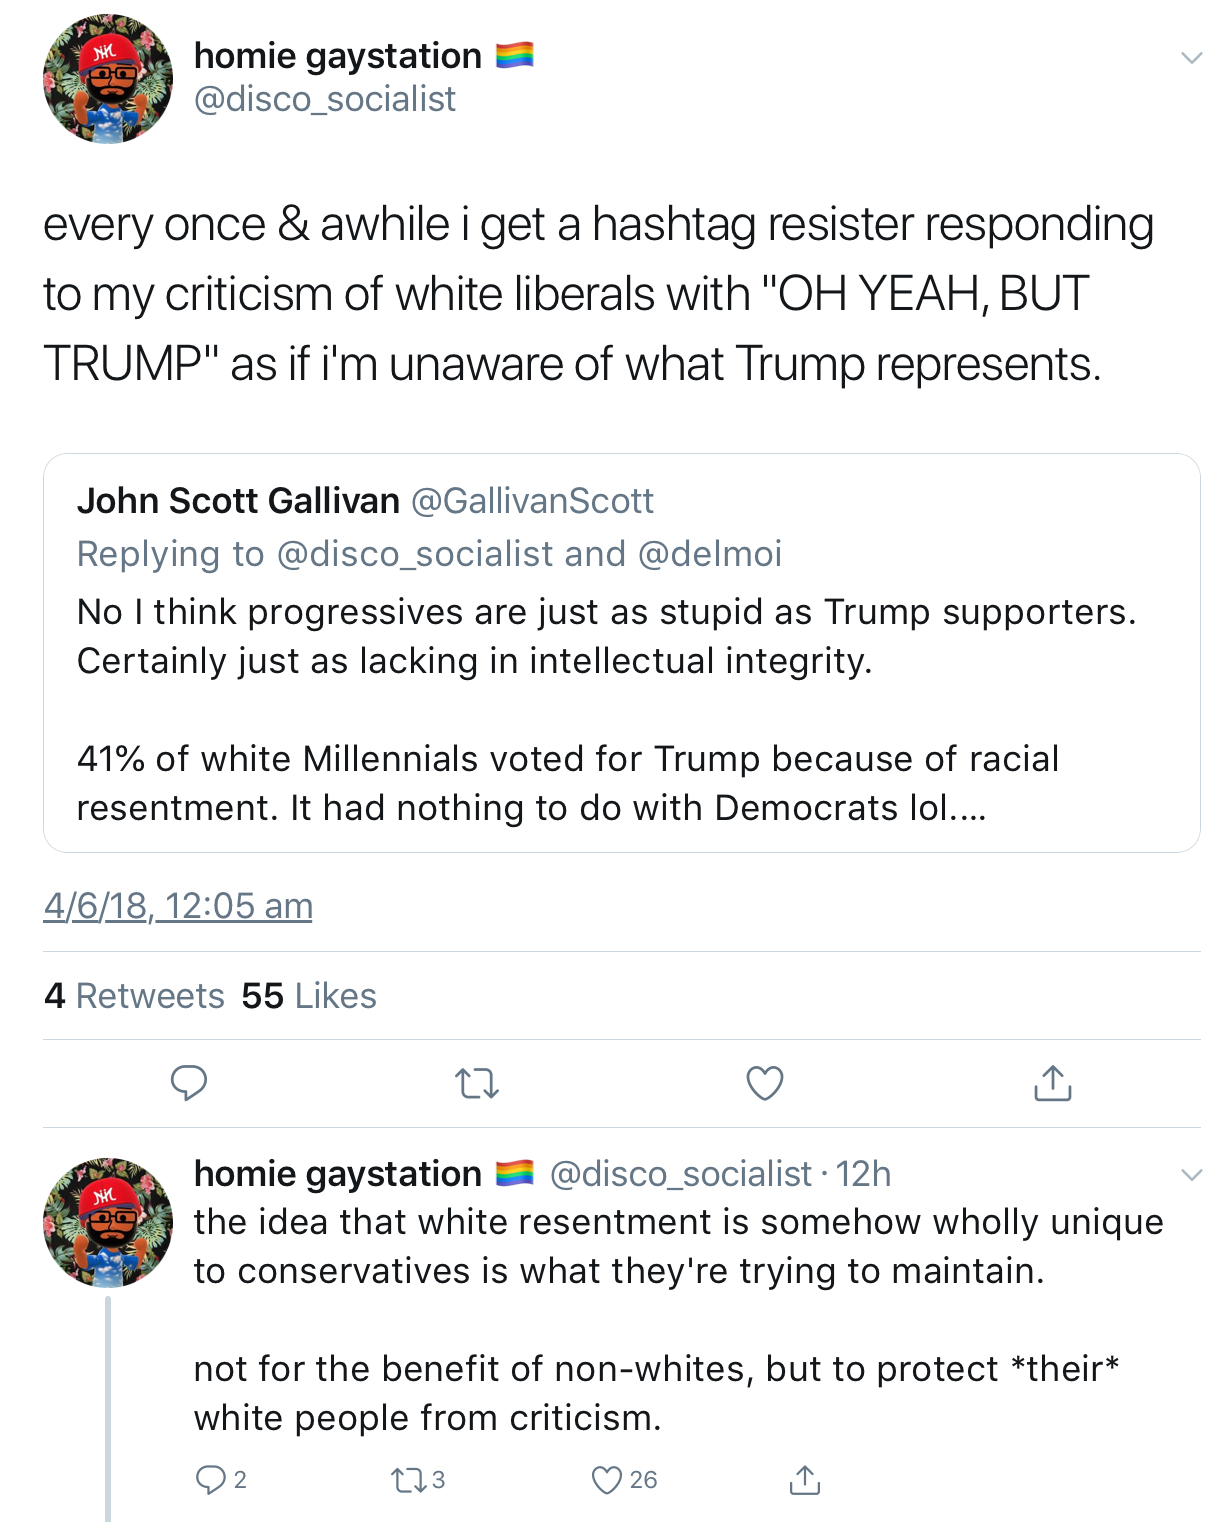Screen dimensions: 1226x1531
Task: Share the main tweet
Action: tap(1053, 1083)
